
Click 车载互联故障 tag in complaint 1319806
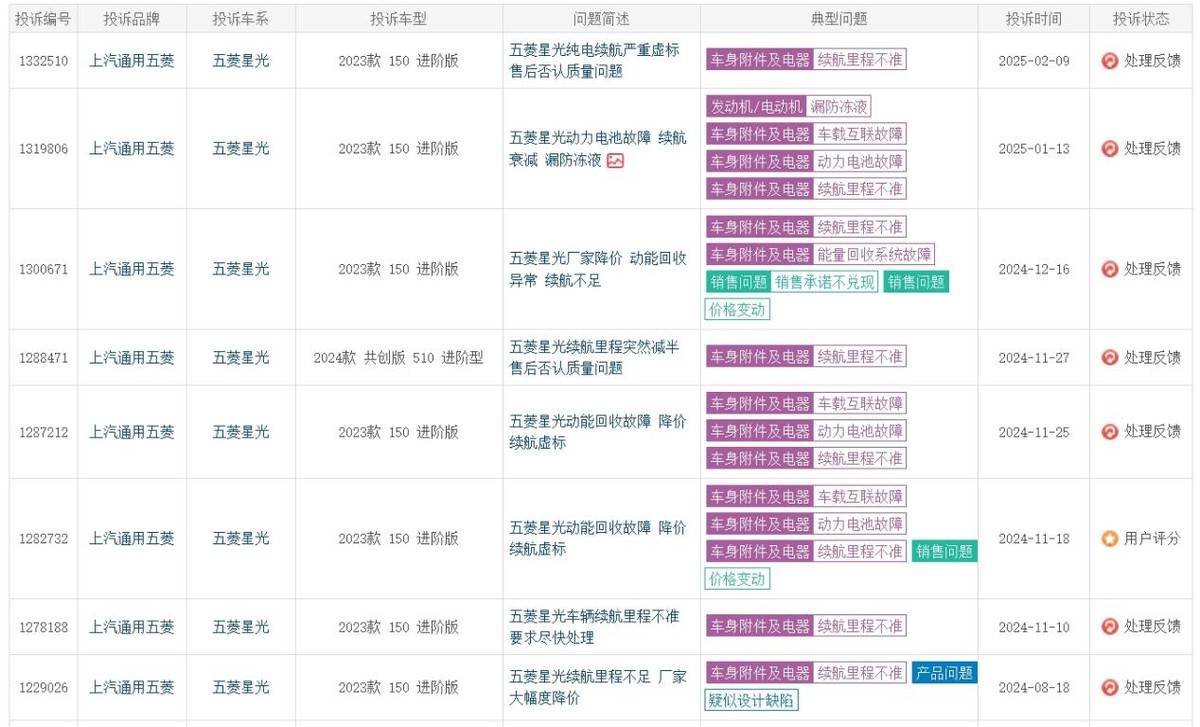click(x=860, y=134)
